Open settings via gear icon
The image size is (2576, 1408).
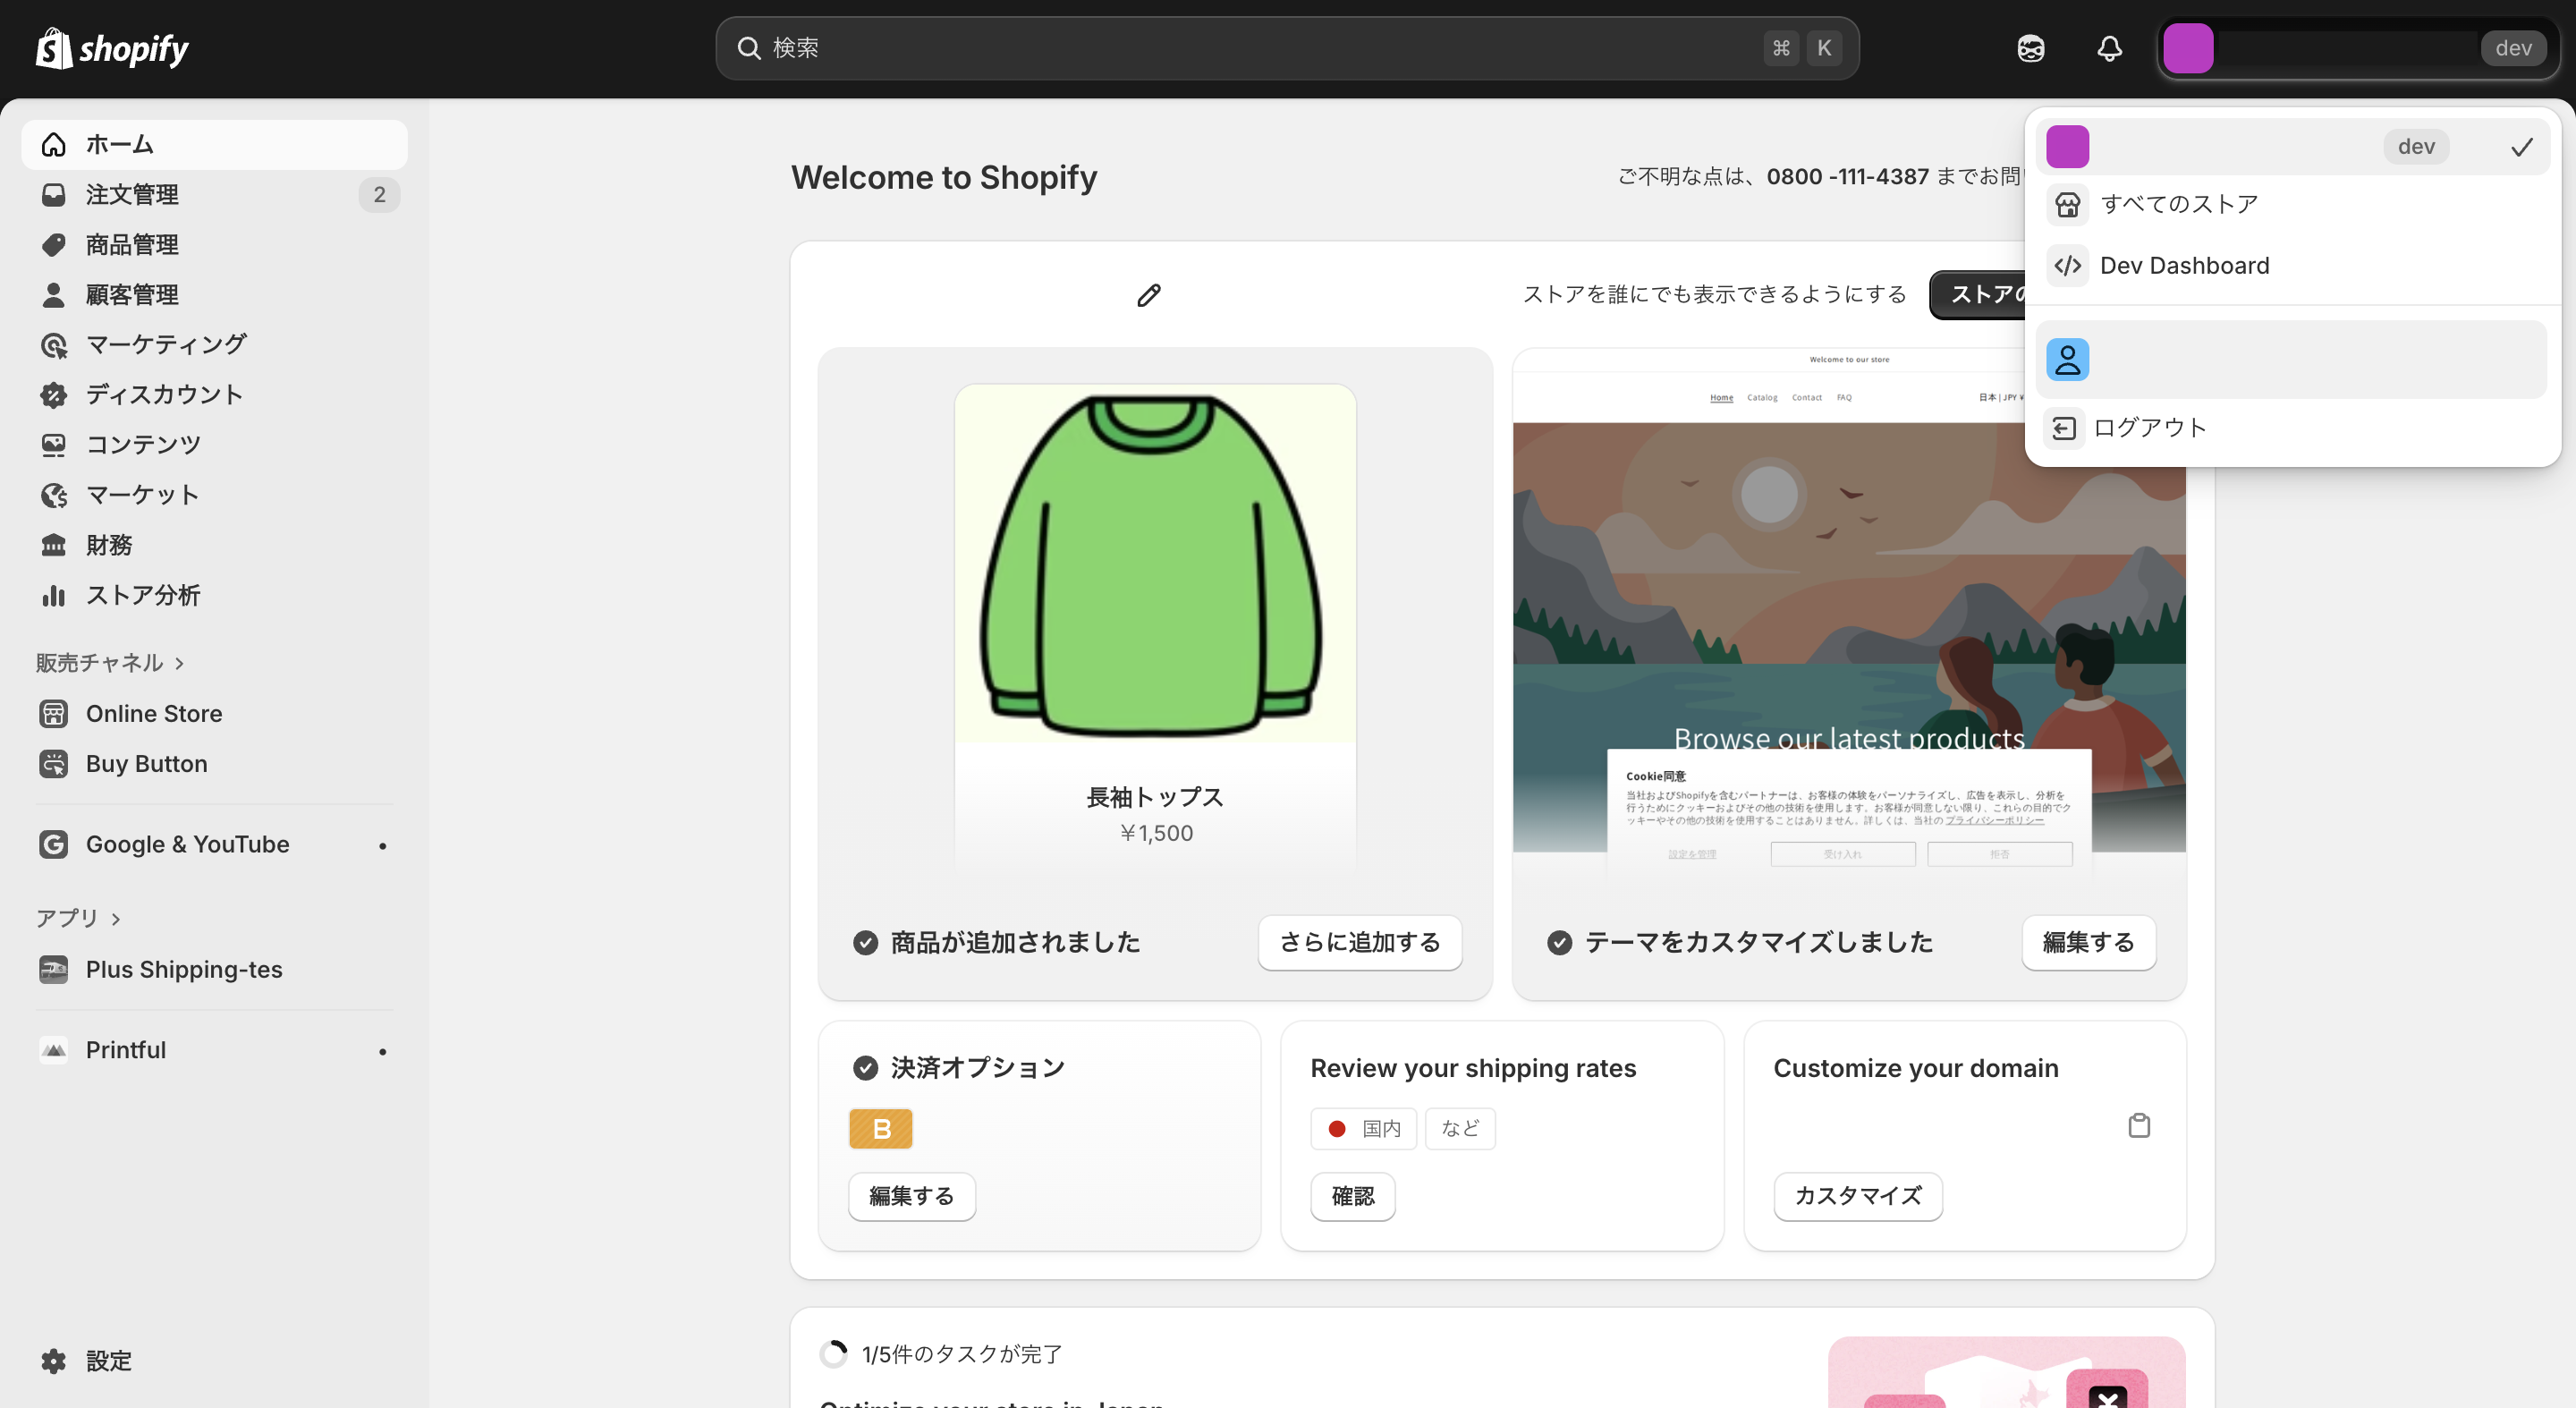point(54,1360)
